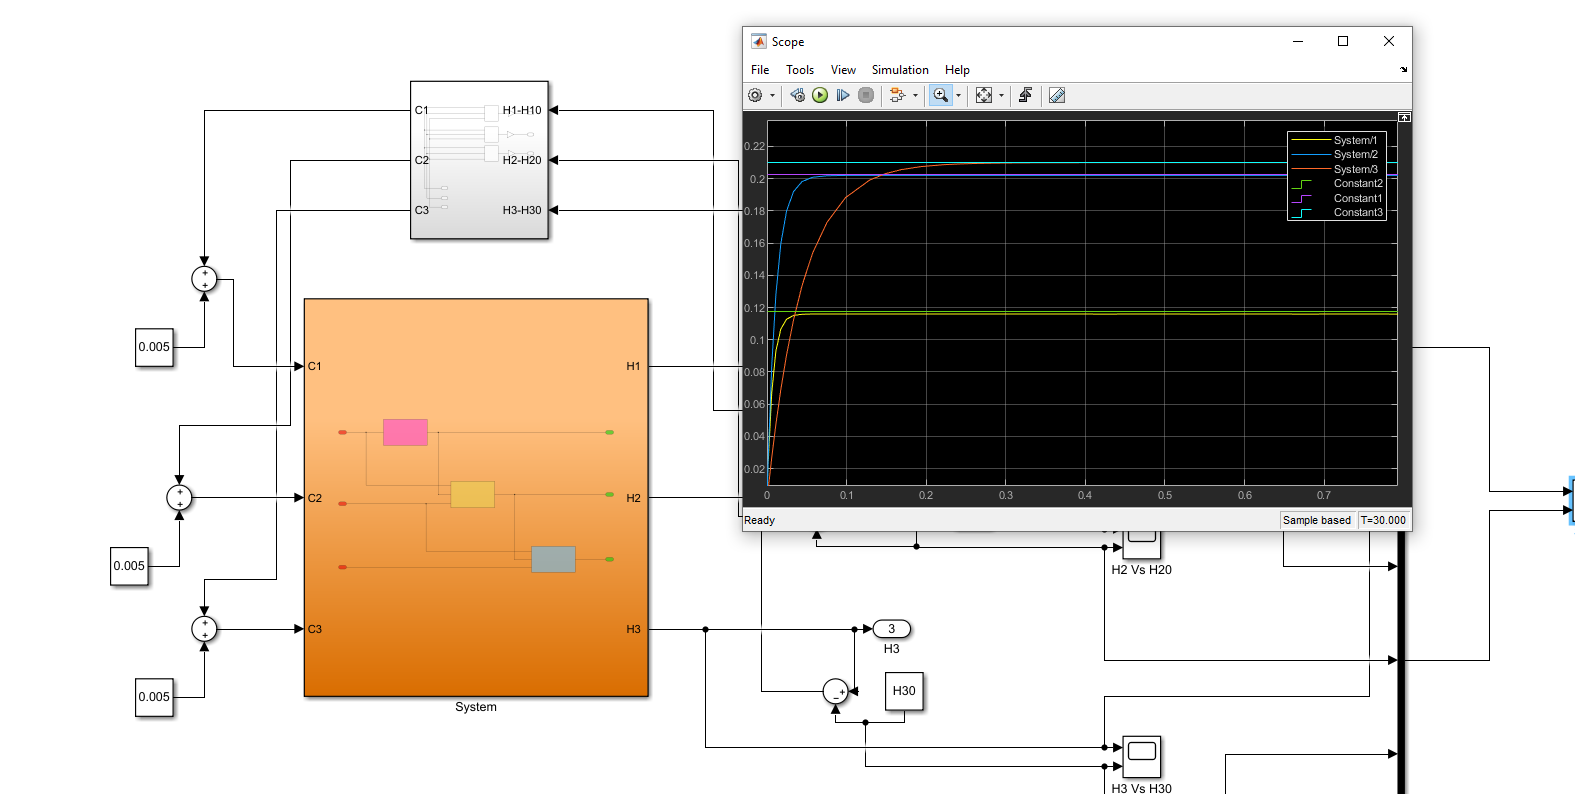
Task: Expand the zoom tool dropdown arrow
Action: point(959,96)
